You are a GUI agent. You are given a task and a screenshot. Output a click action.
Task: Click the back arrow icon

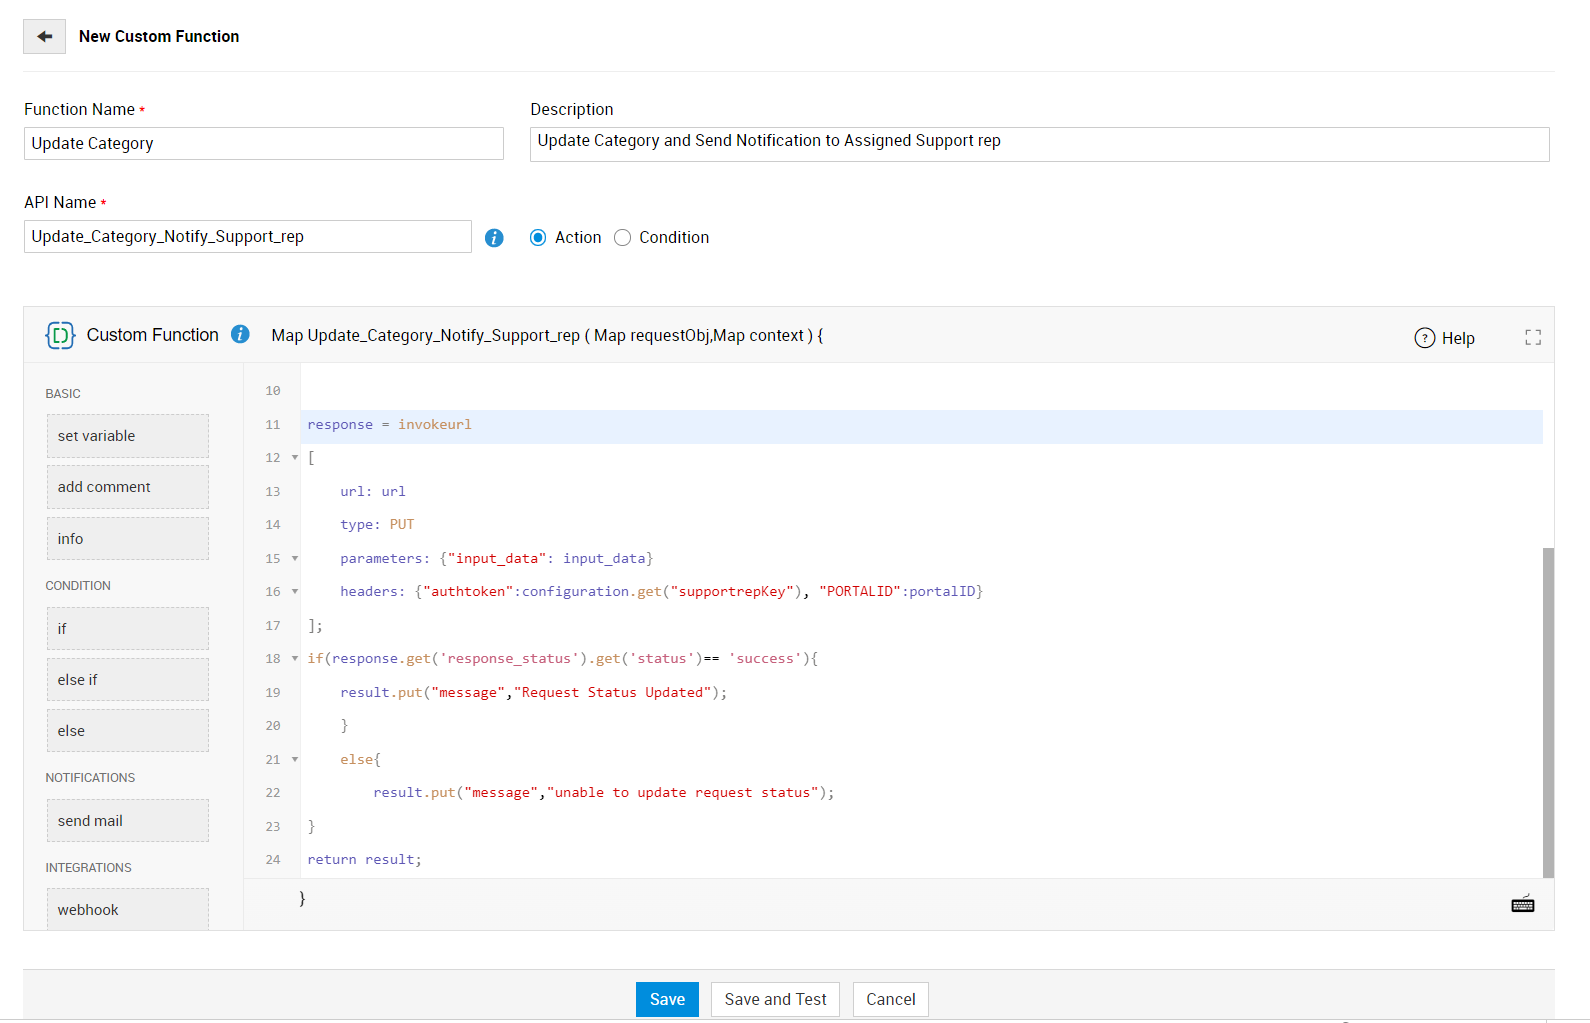pyautogui.click(x=44, y=36)
